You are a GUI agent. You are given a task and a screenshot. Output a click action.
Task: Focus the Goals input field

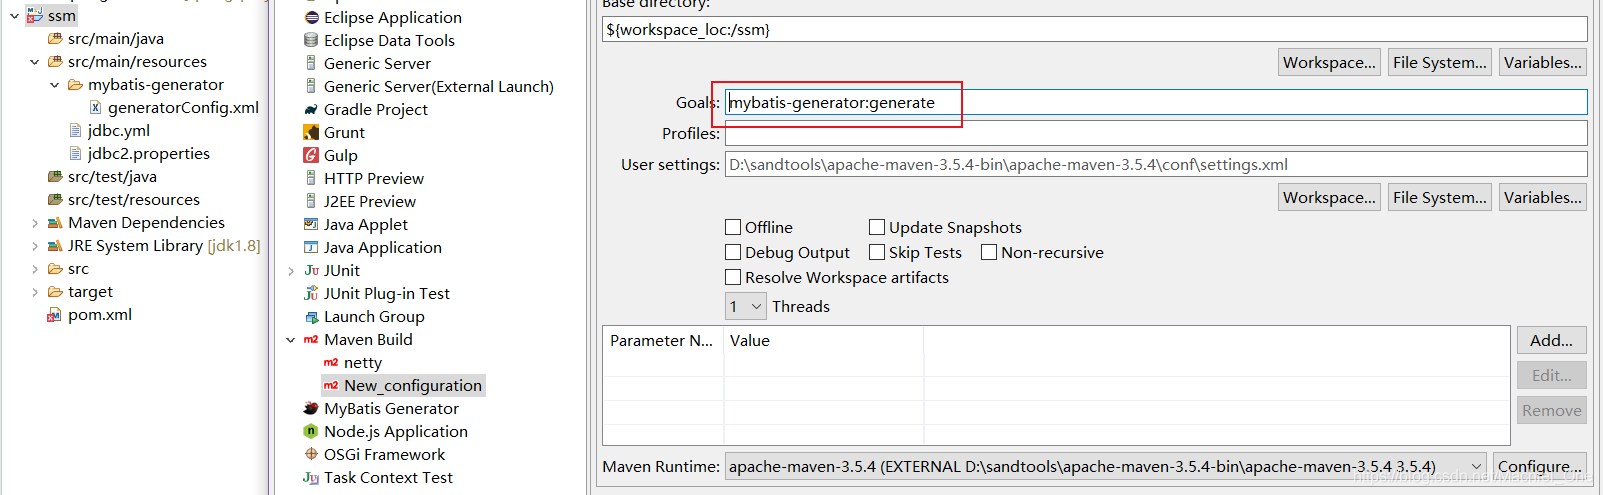[1156, 102]
